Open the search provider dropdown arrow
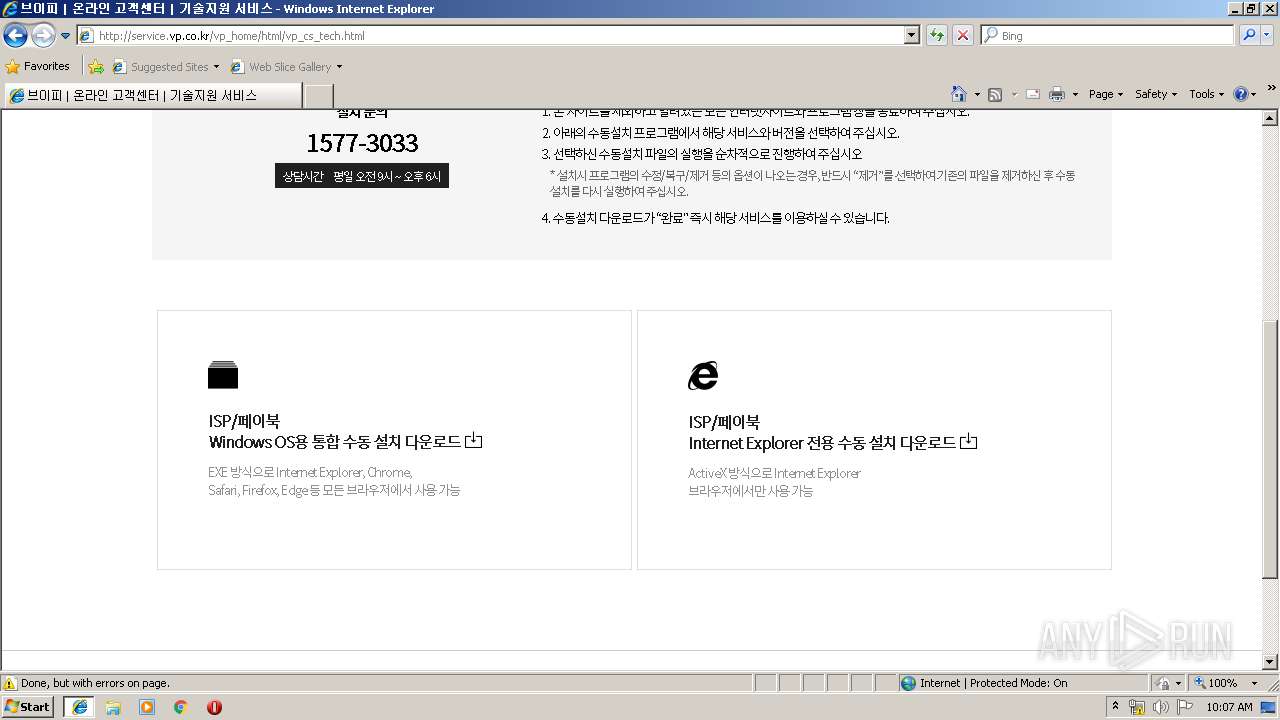1280x720 pixels. pos(1268,35)
